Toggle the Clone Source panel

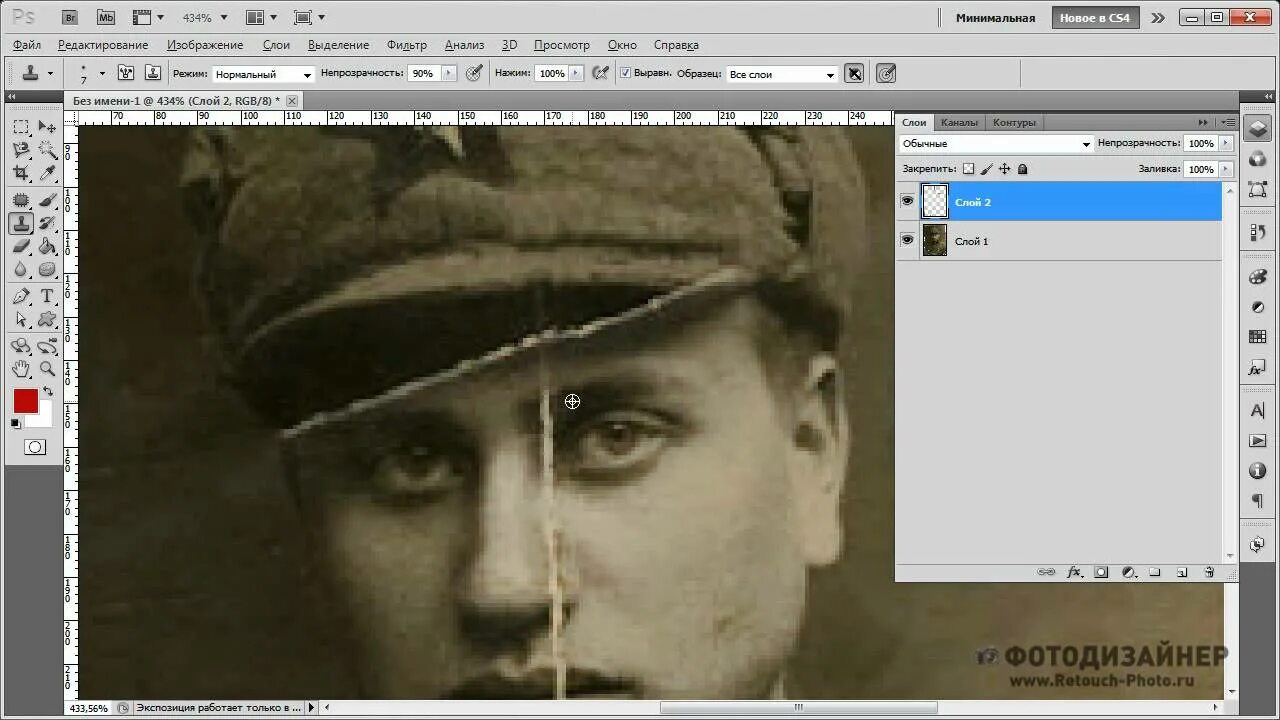click(153, 73)
